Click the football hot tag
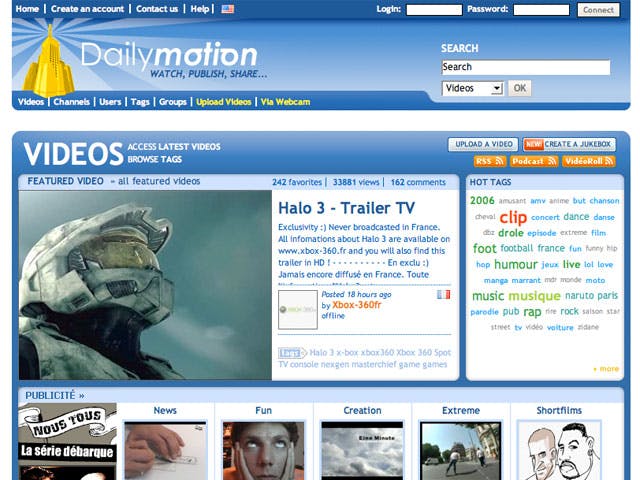This screenshot has height=480, width=640. click(516, 248)
